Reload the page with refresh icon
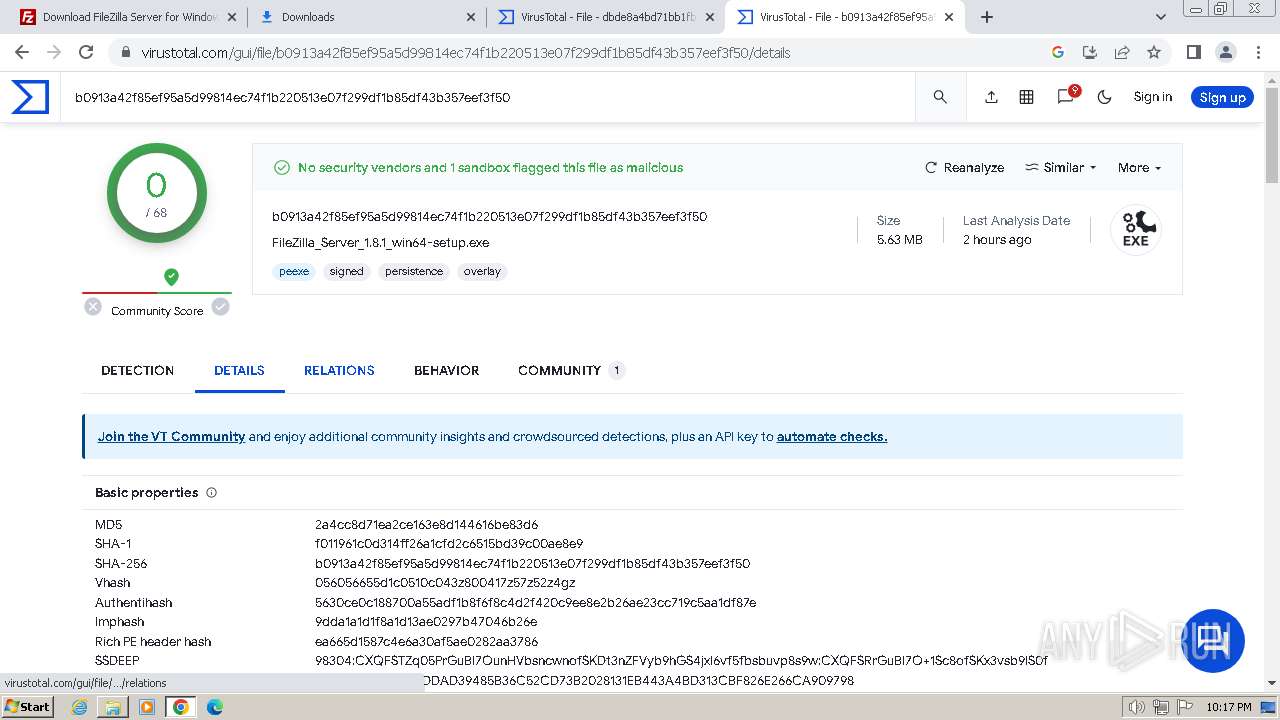Viewport: 1280px width, 720px height. [86, 52]
